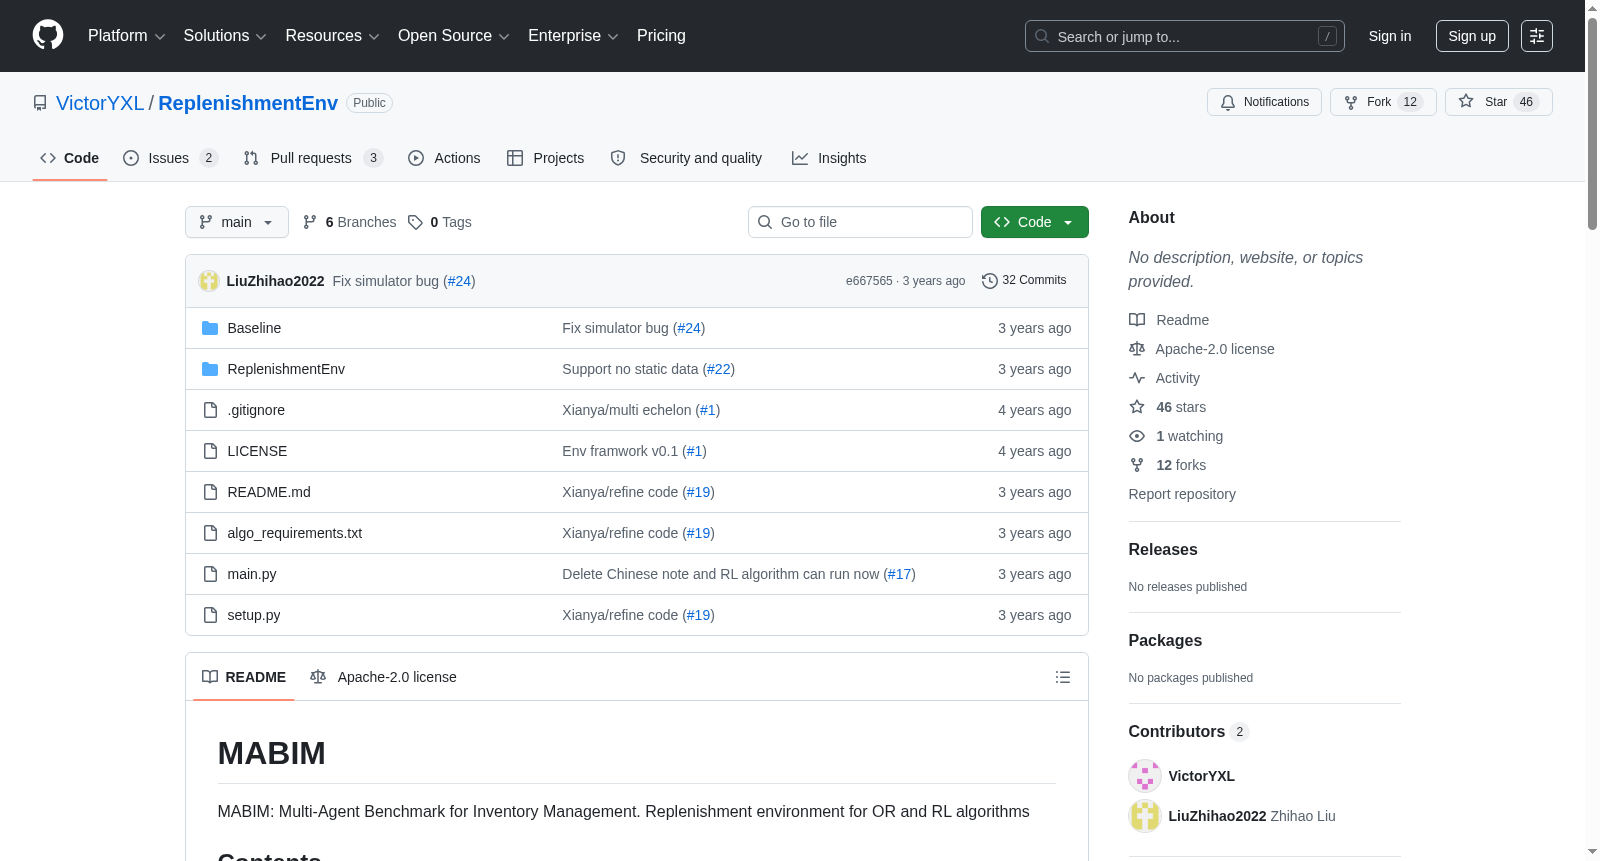This screenshot has width=1600, height=861.
Task: Switch to the Insights tab
Action: (829, 158)
